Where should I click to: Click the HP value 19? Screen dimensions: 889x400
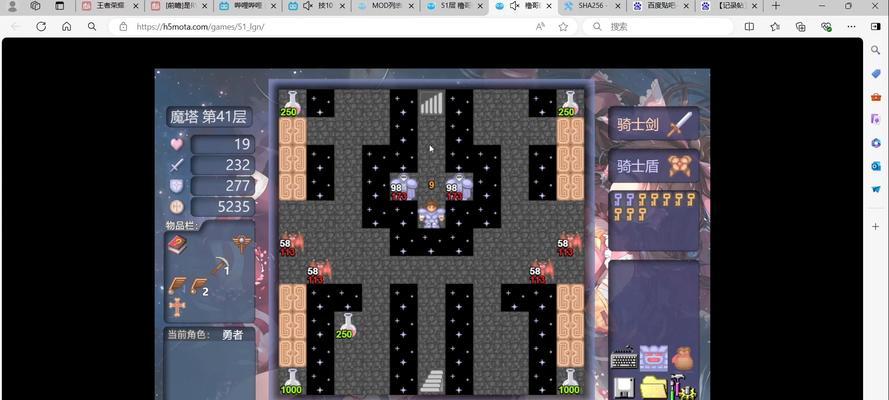(242, 144)
